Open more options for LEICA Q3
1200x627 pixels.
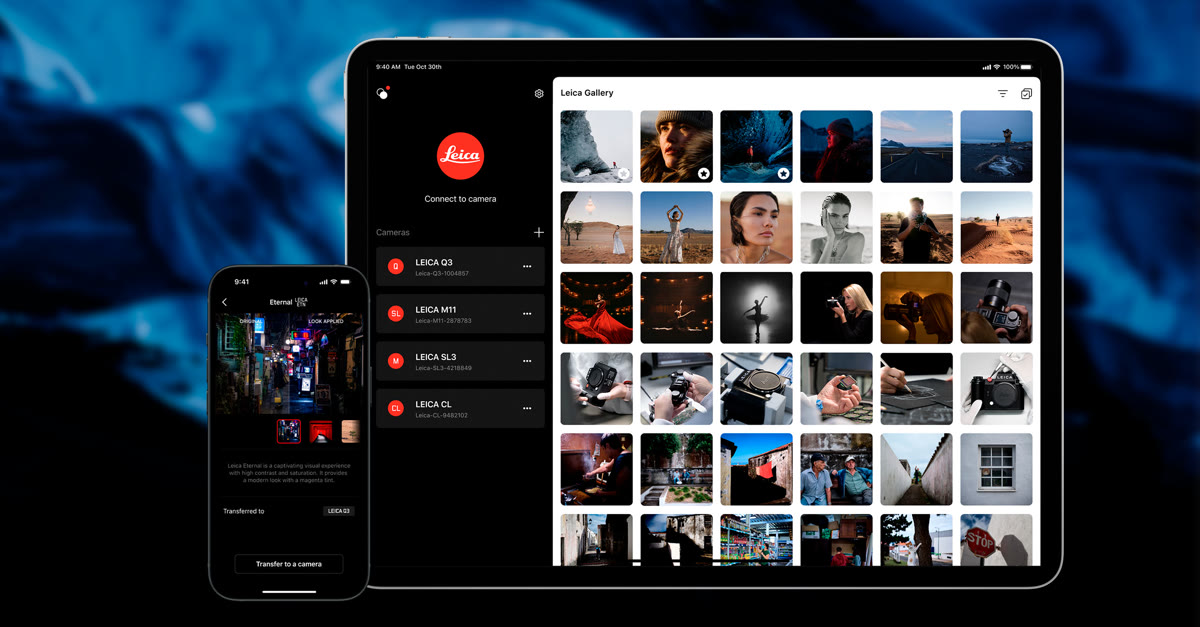(x=527, y=267)
